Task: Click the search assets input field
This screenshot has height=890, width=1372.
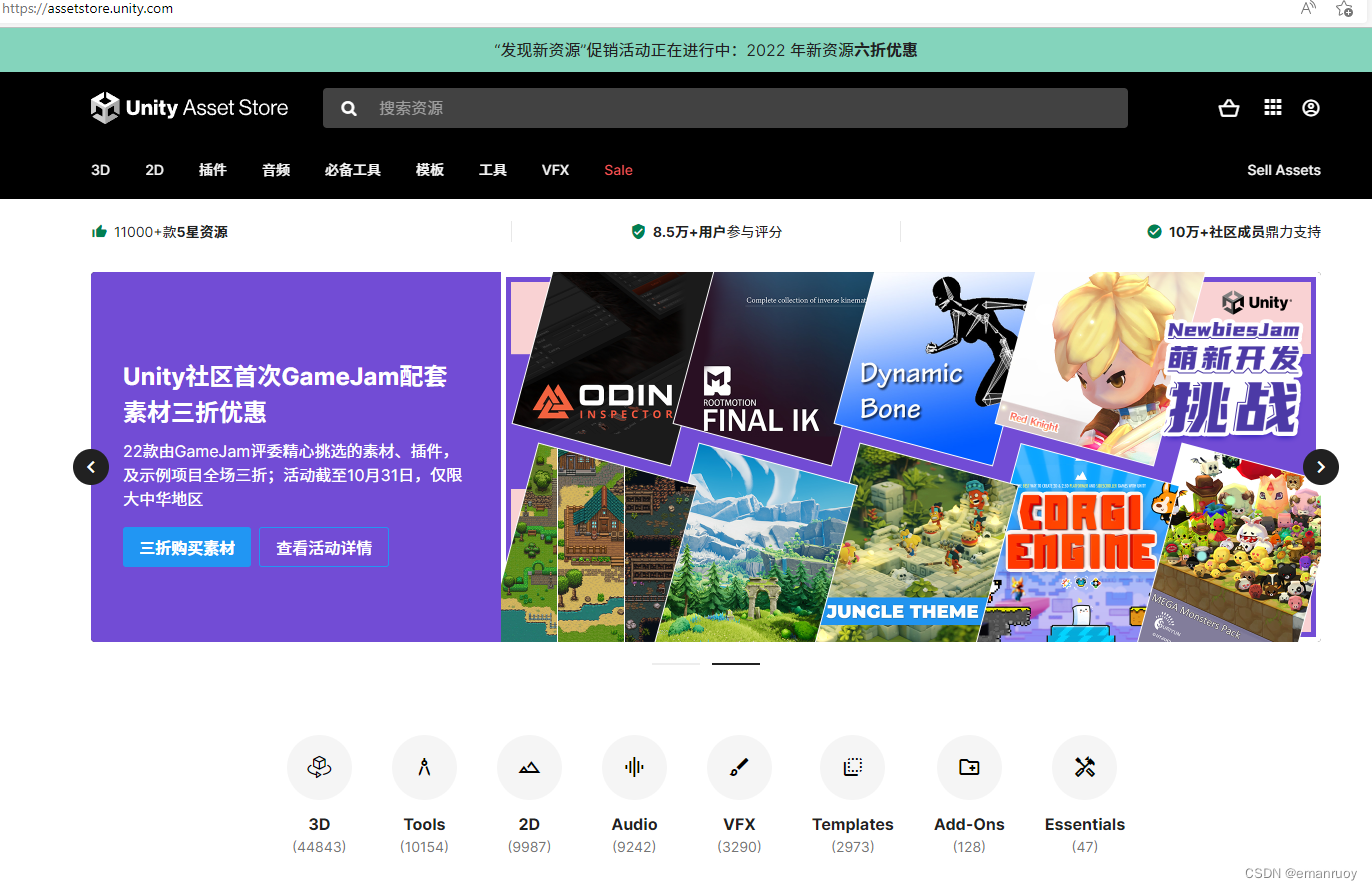Action: pos(725,108)
